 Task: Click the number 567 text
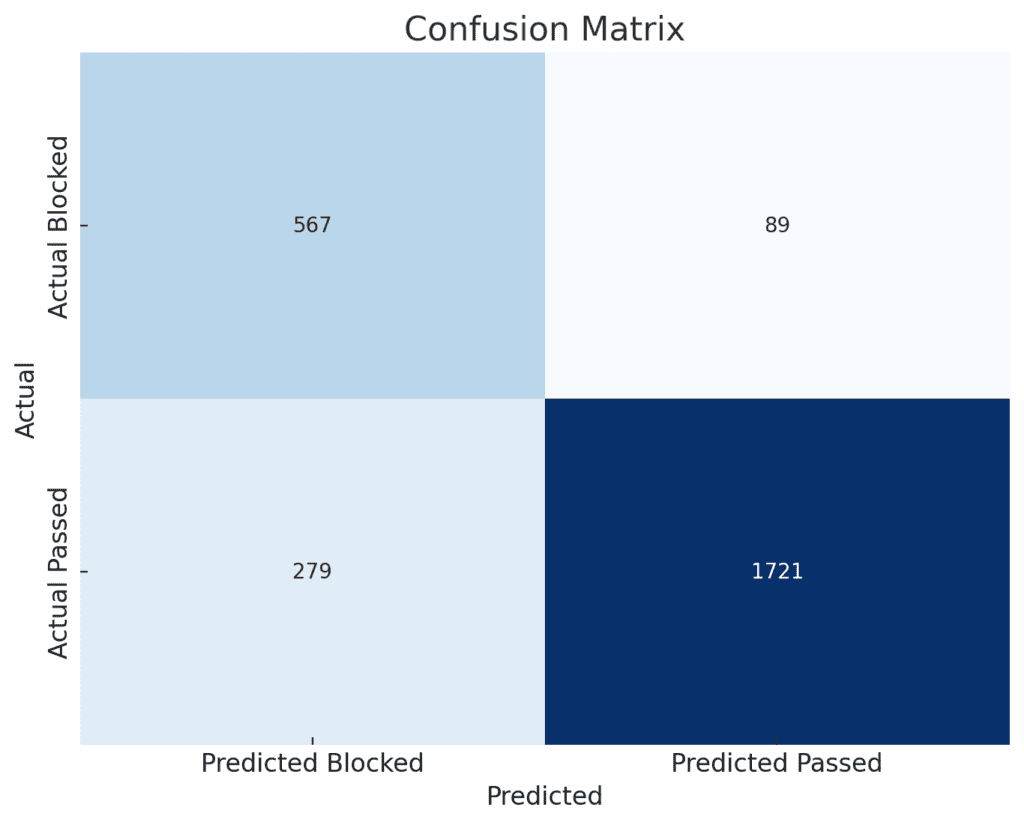tap(312, 225)
